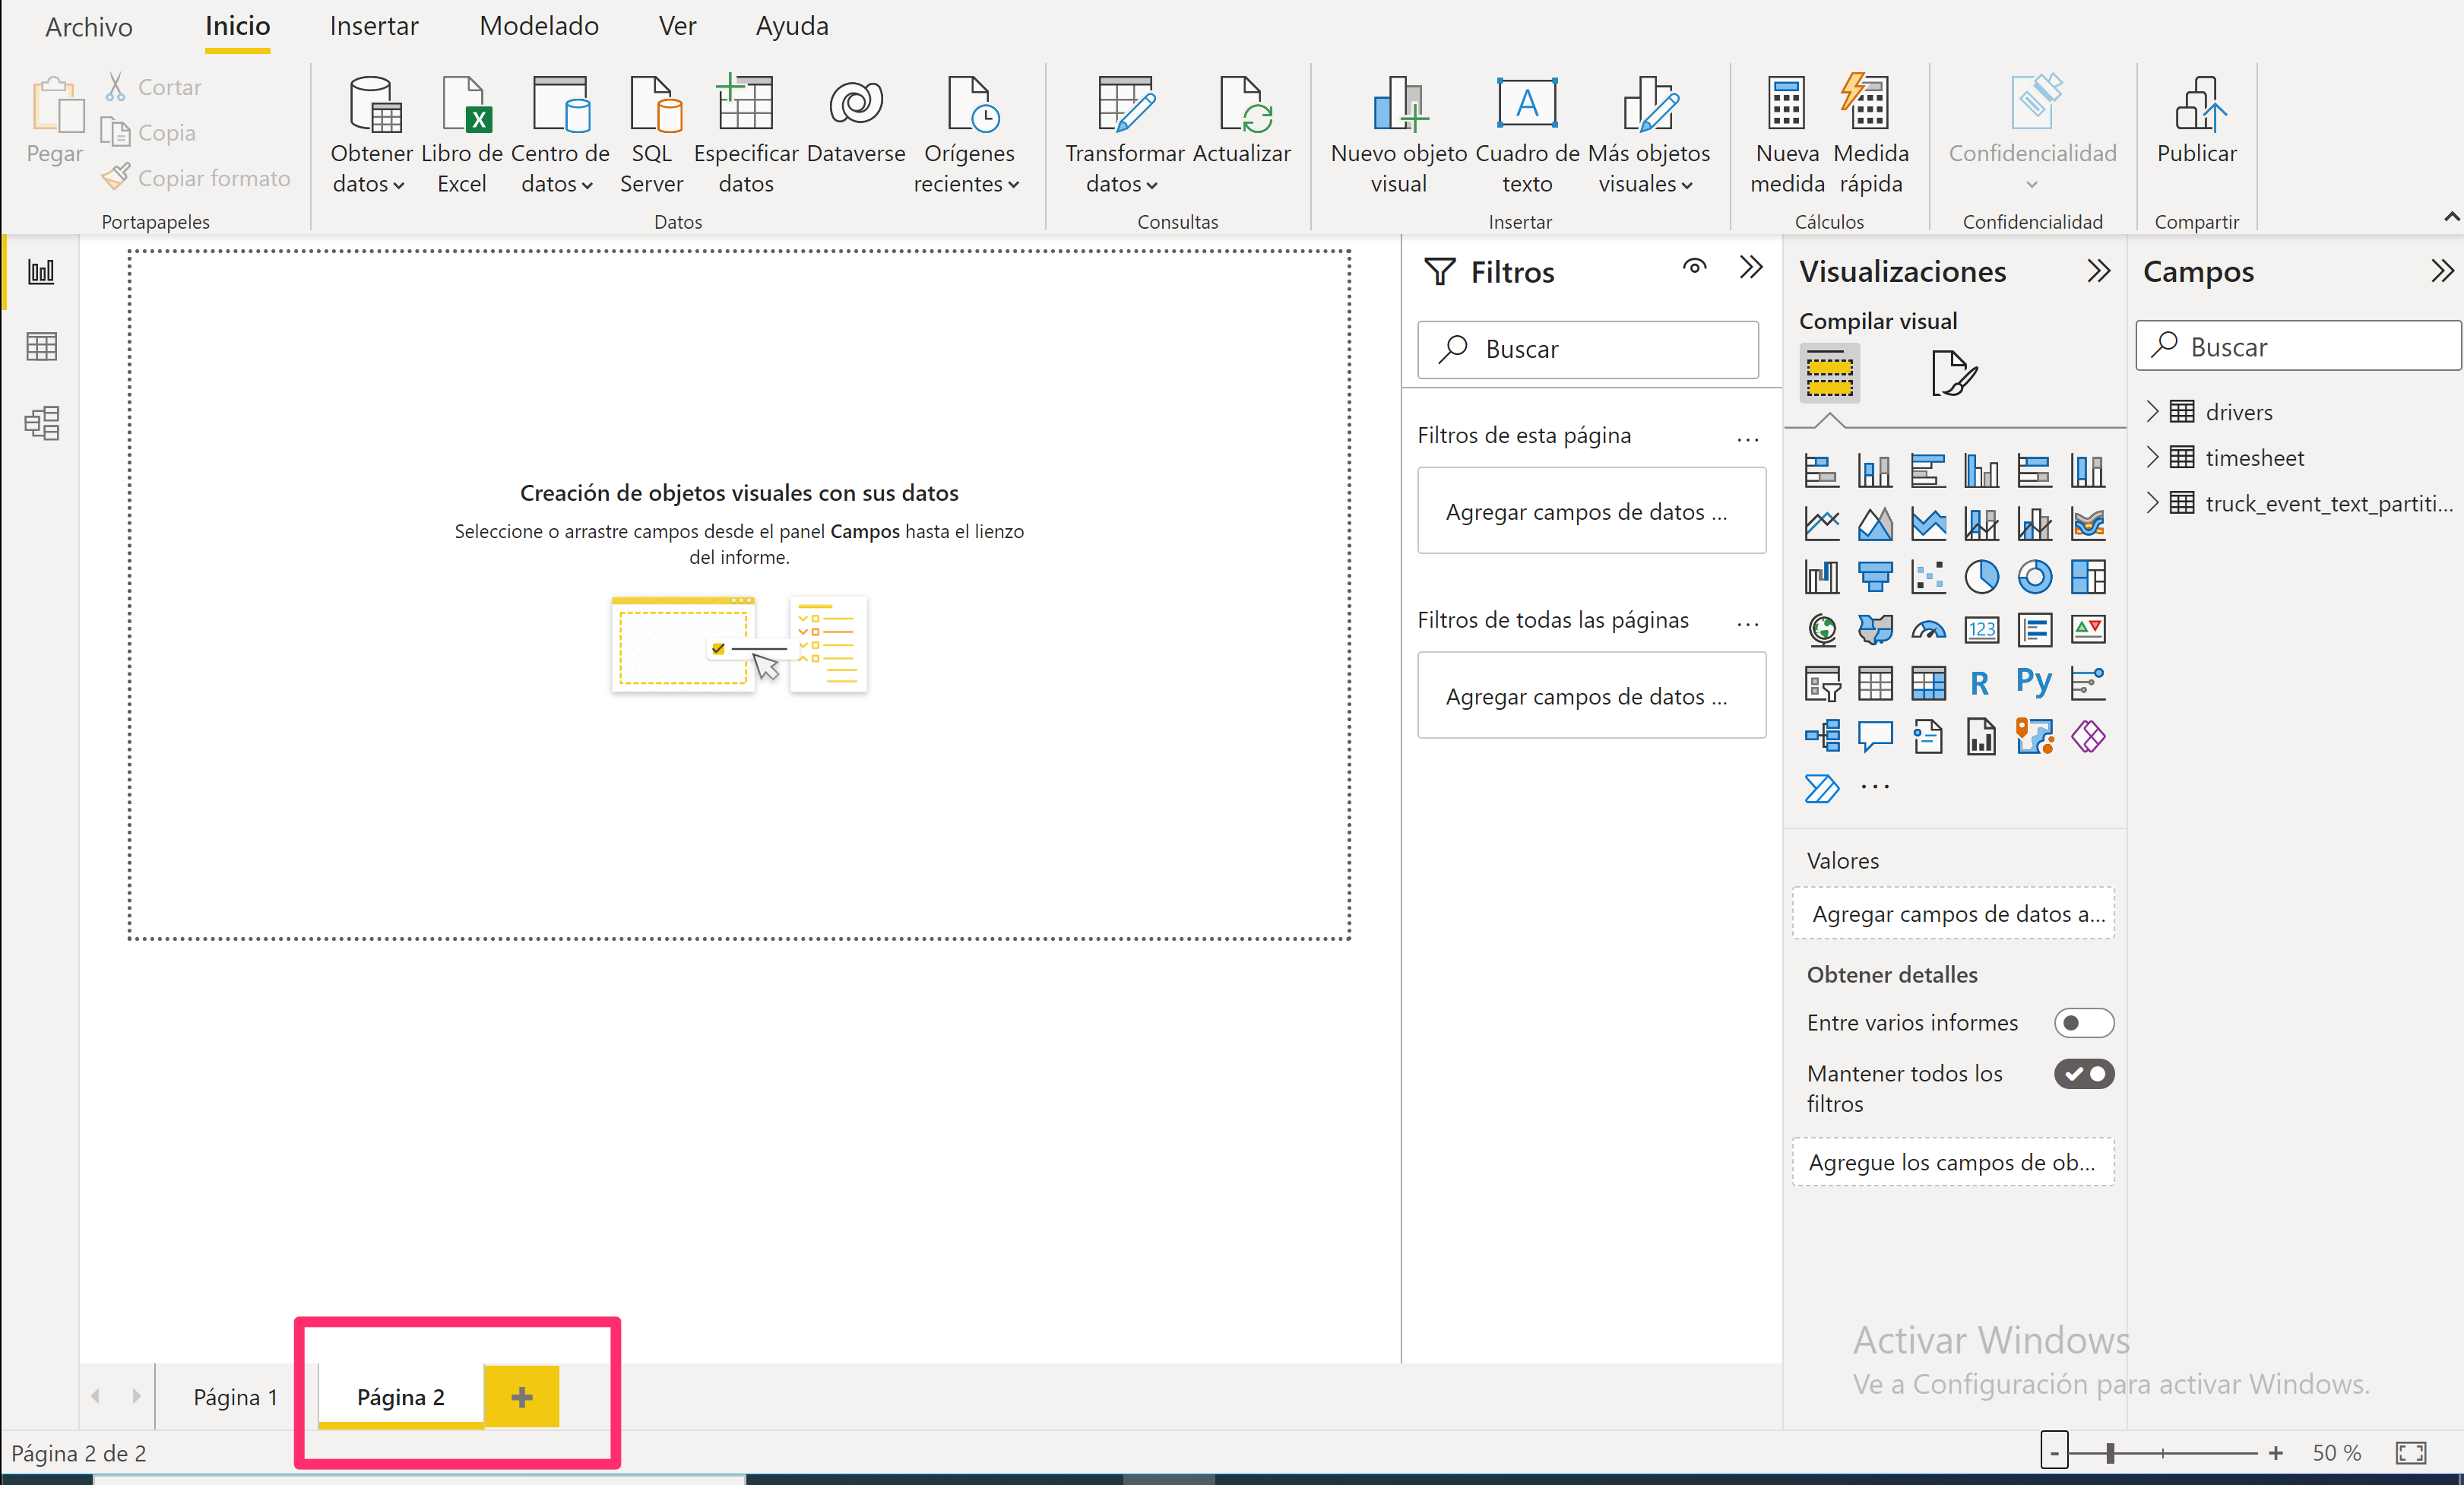This screenshot has height=1485, width=2464.
Task: Select treemap visualization
Action: pos(2088,576)
